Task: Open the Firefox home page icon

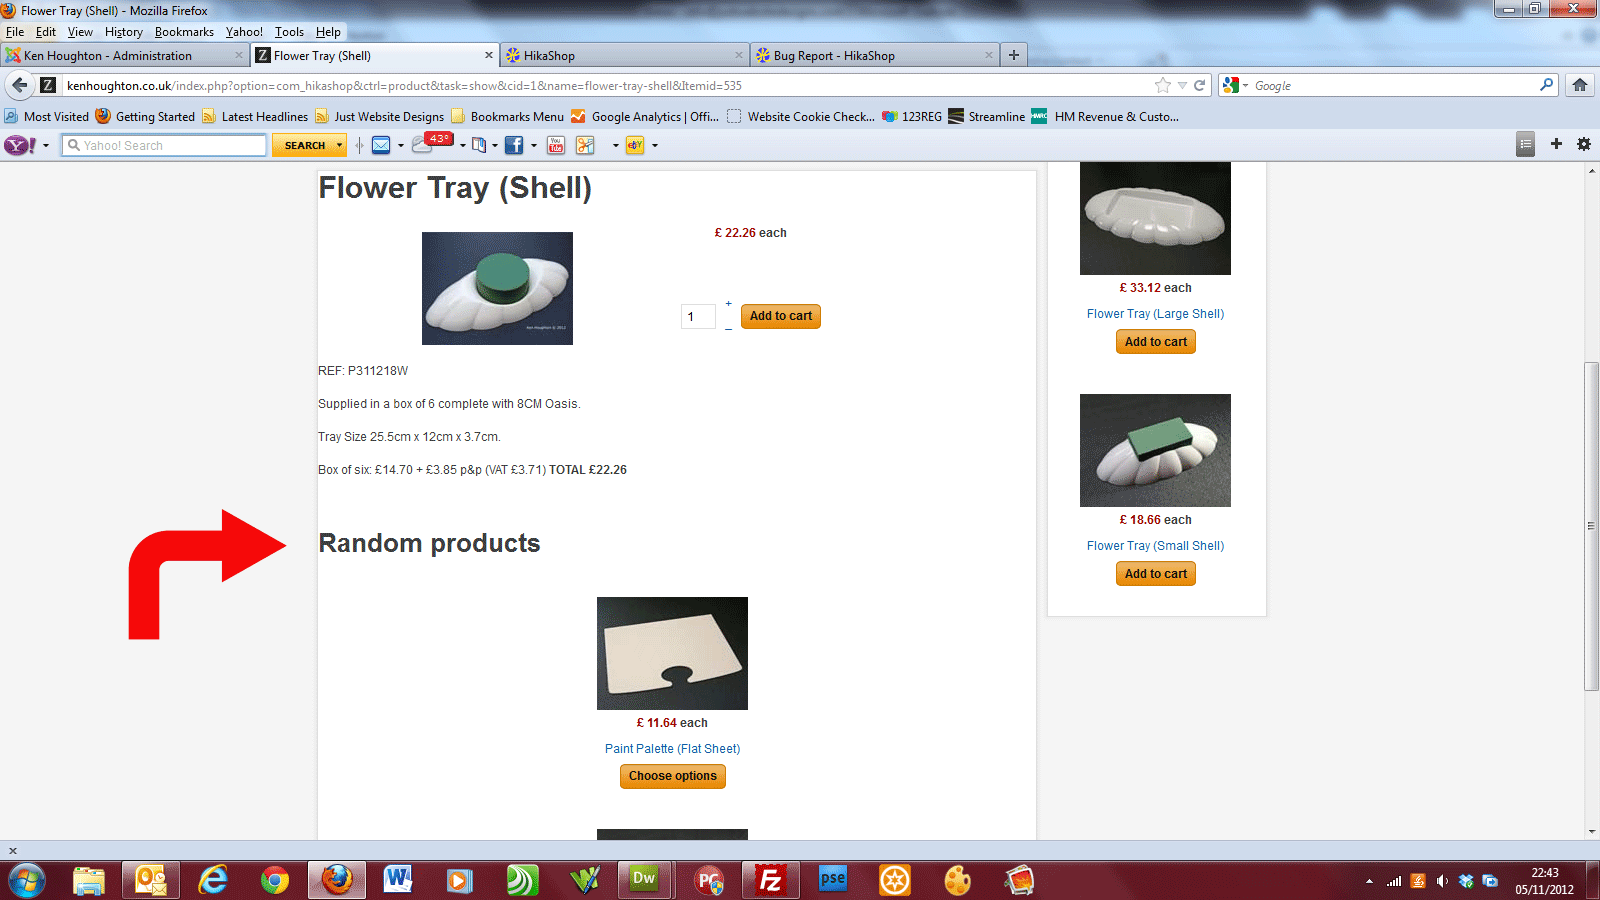Action: 1580,85
